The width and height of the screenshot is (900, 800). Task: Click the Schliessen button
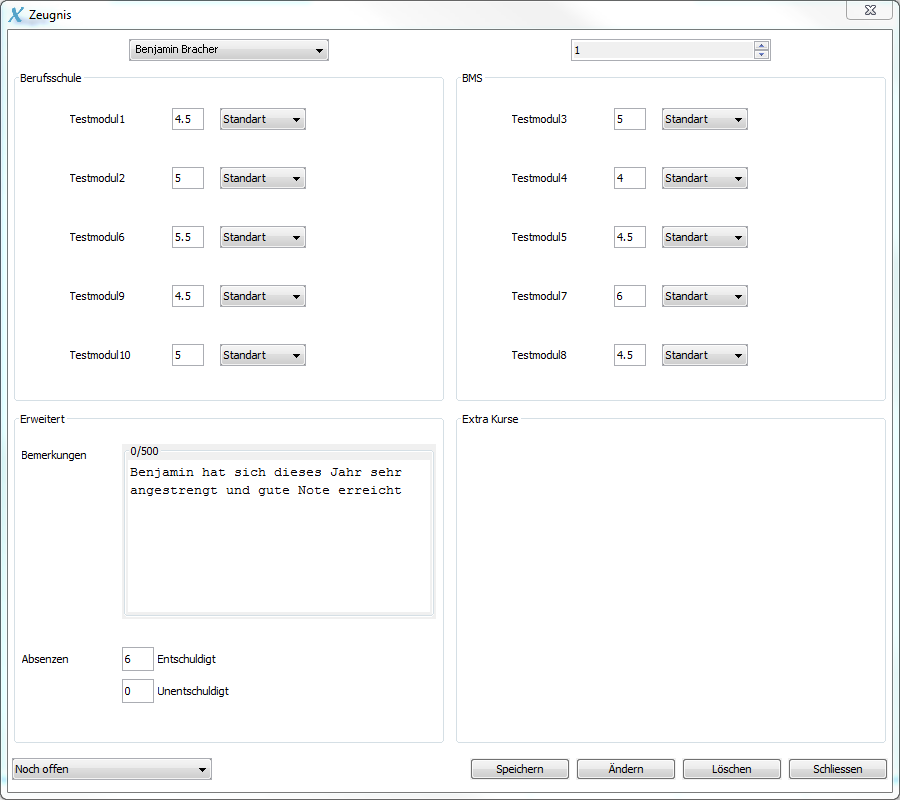838,769
